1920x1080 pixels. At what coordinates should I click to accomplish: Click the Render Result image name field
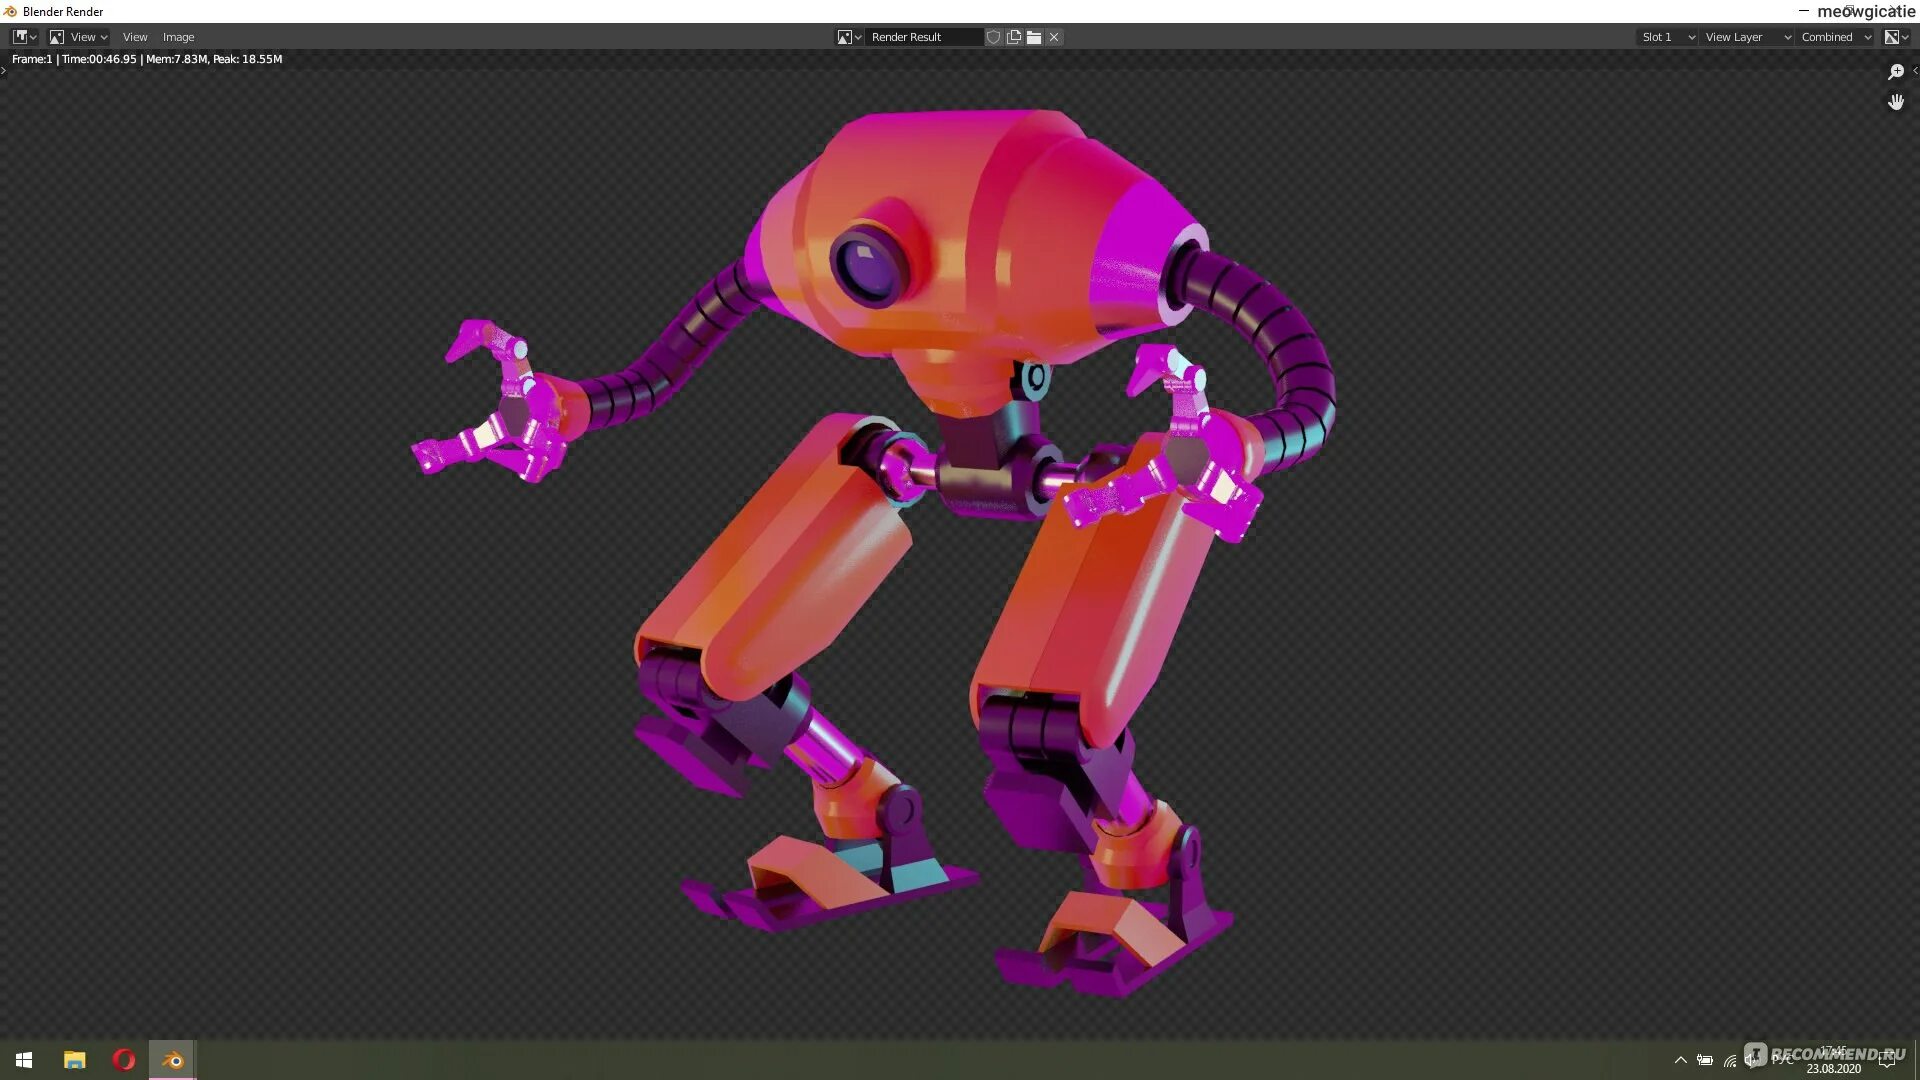pyautogui.click(x=922, y=37)
